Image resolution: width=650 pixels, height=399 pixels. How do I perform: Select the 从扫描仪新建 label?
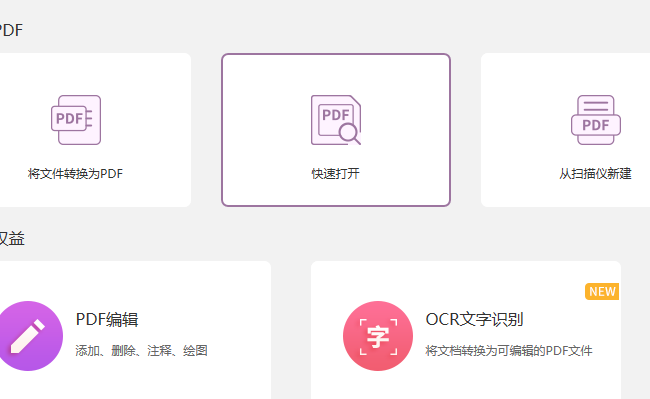[x=595, y=174]
